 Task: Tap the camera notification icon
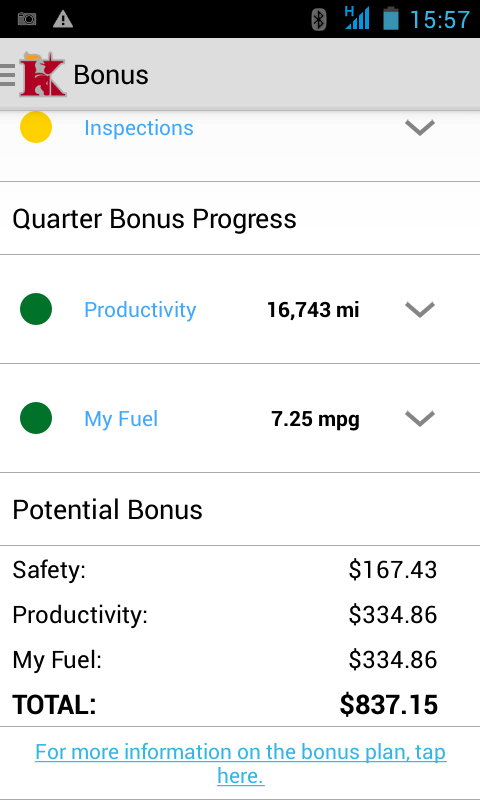click(27, 19)
